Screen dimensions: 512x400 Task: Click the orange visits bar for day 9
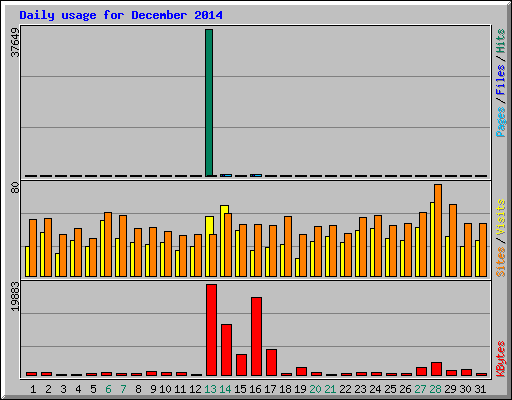pos(153,252)
